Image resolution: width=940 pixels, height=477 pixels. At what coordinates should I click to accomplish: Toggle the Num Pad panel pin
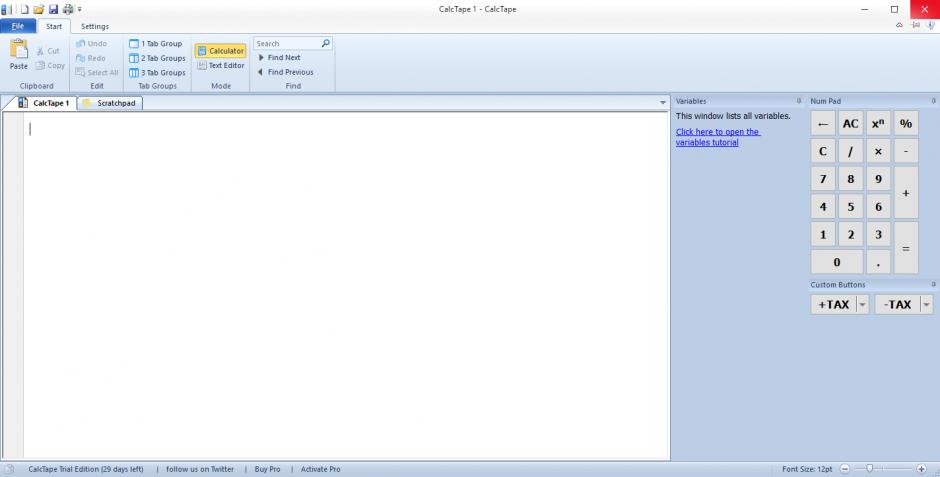click(x=933, y=101)
